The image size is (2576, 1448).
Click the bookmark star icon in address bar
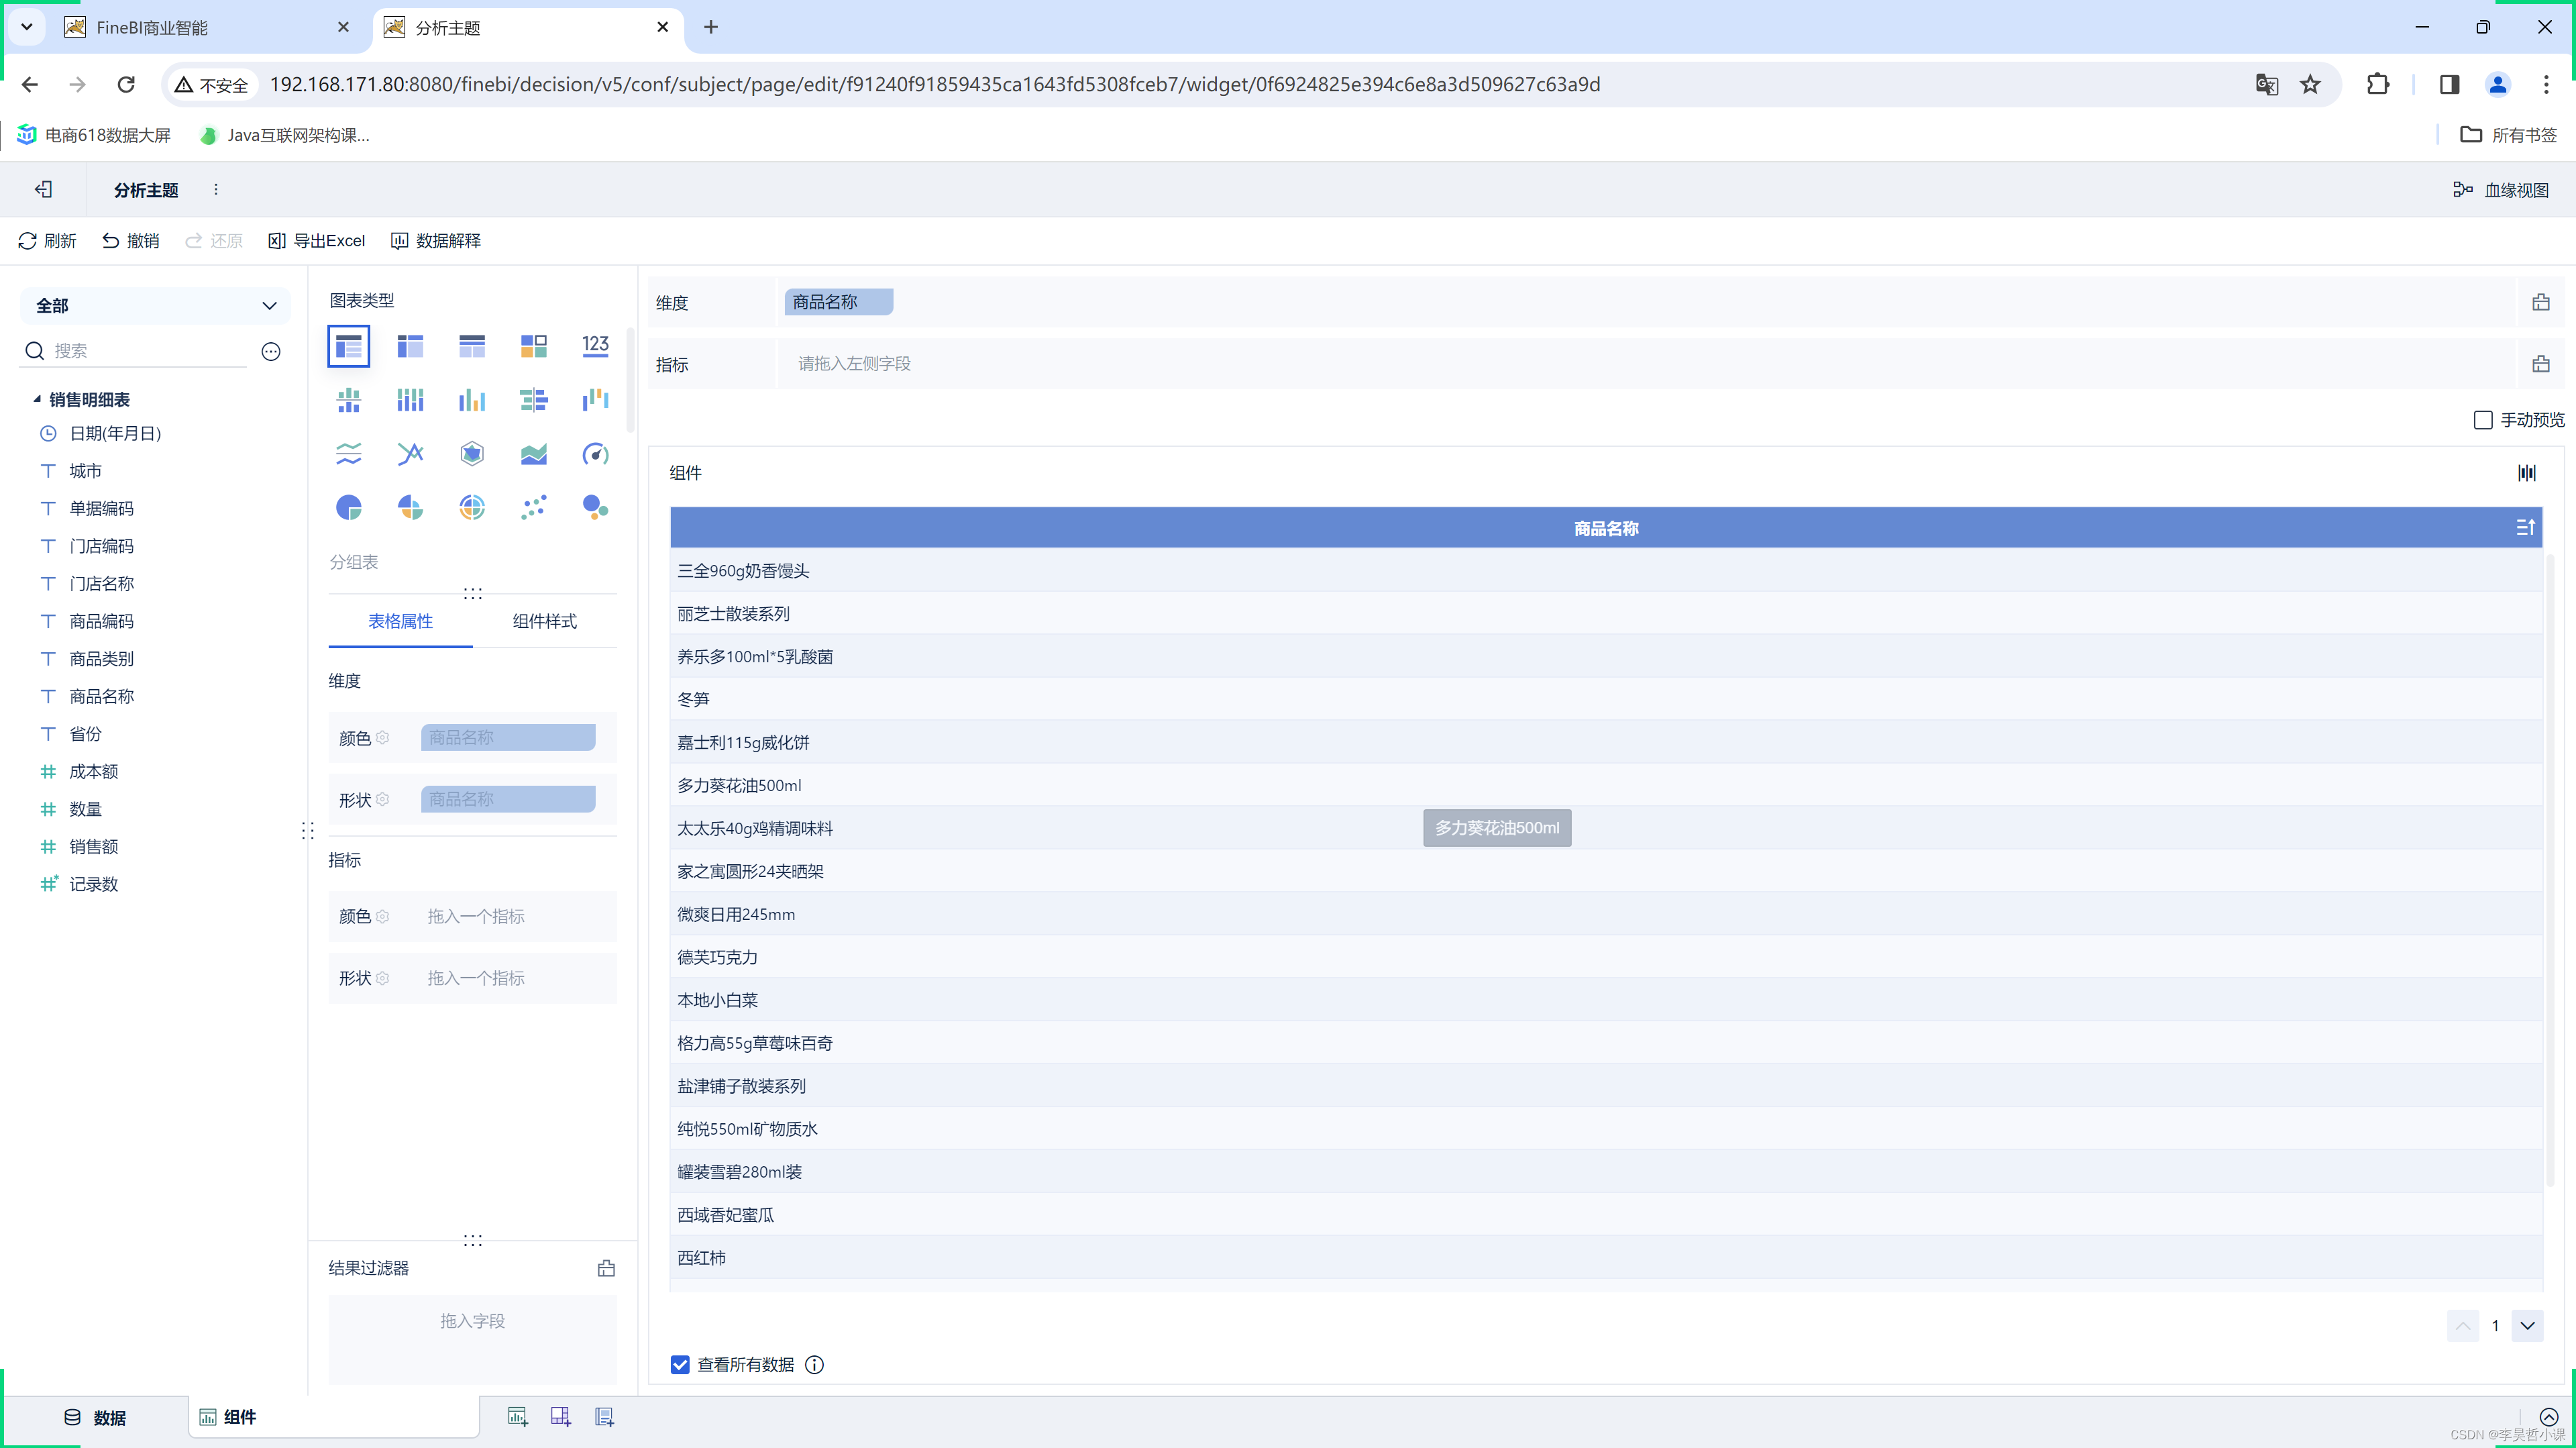click(2310, 84)
